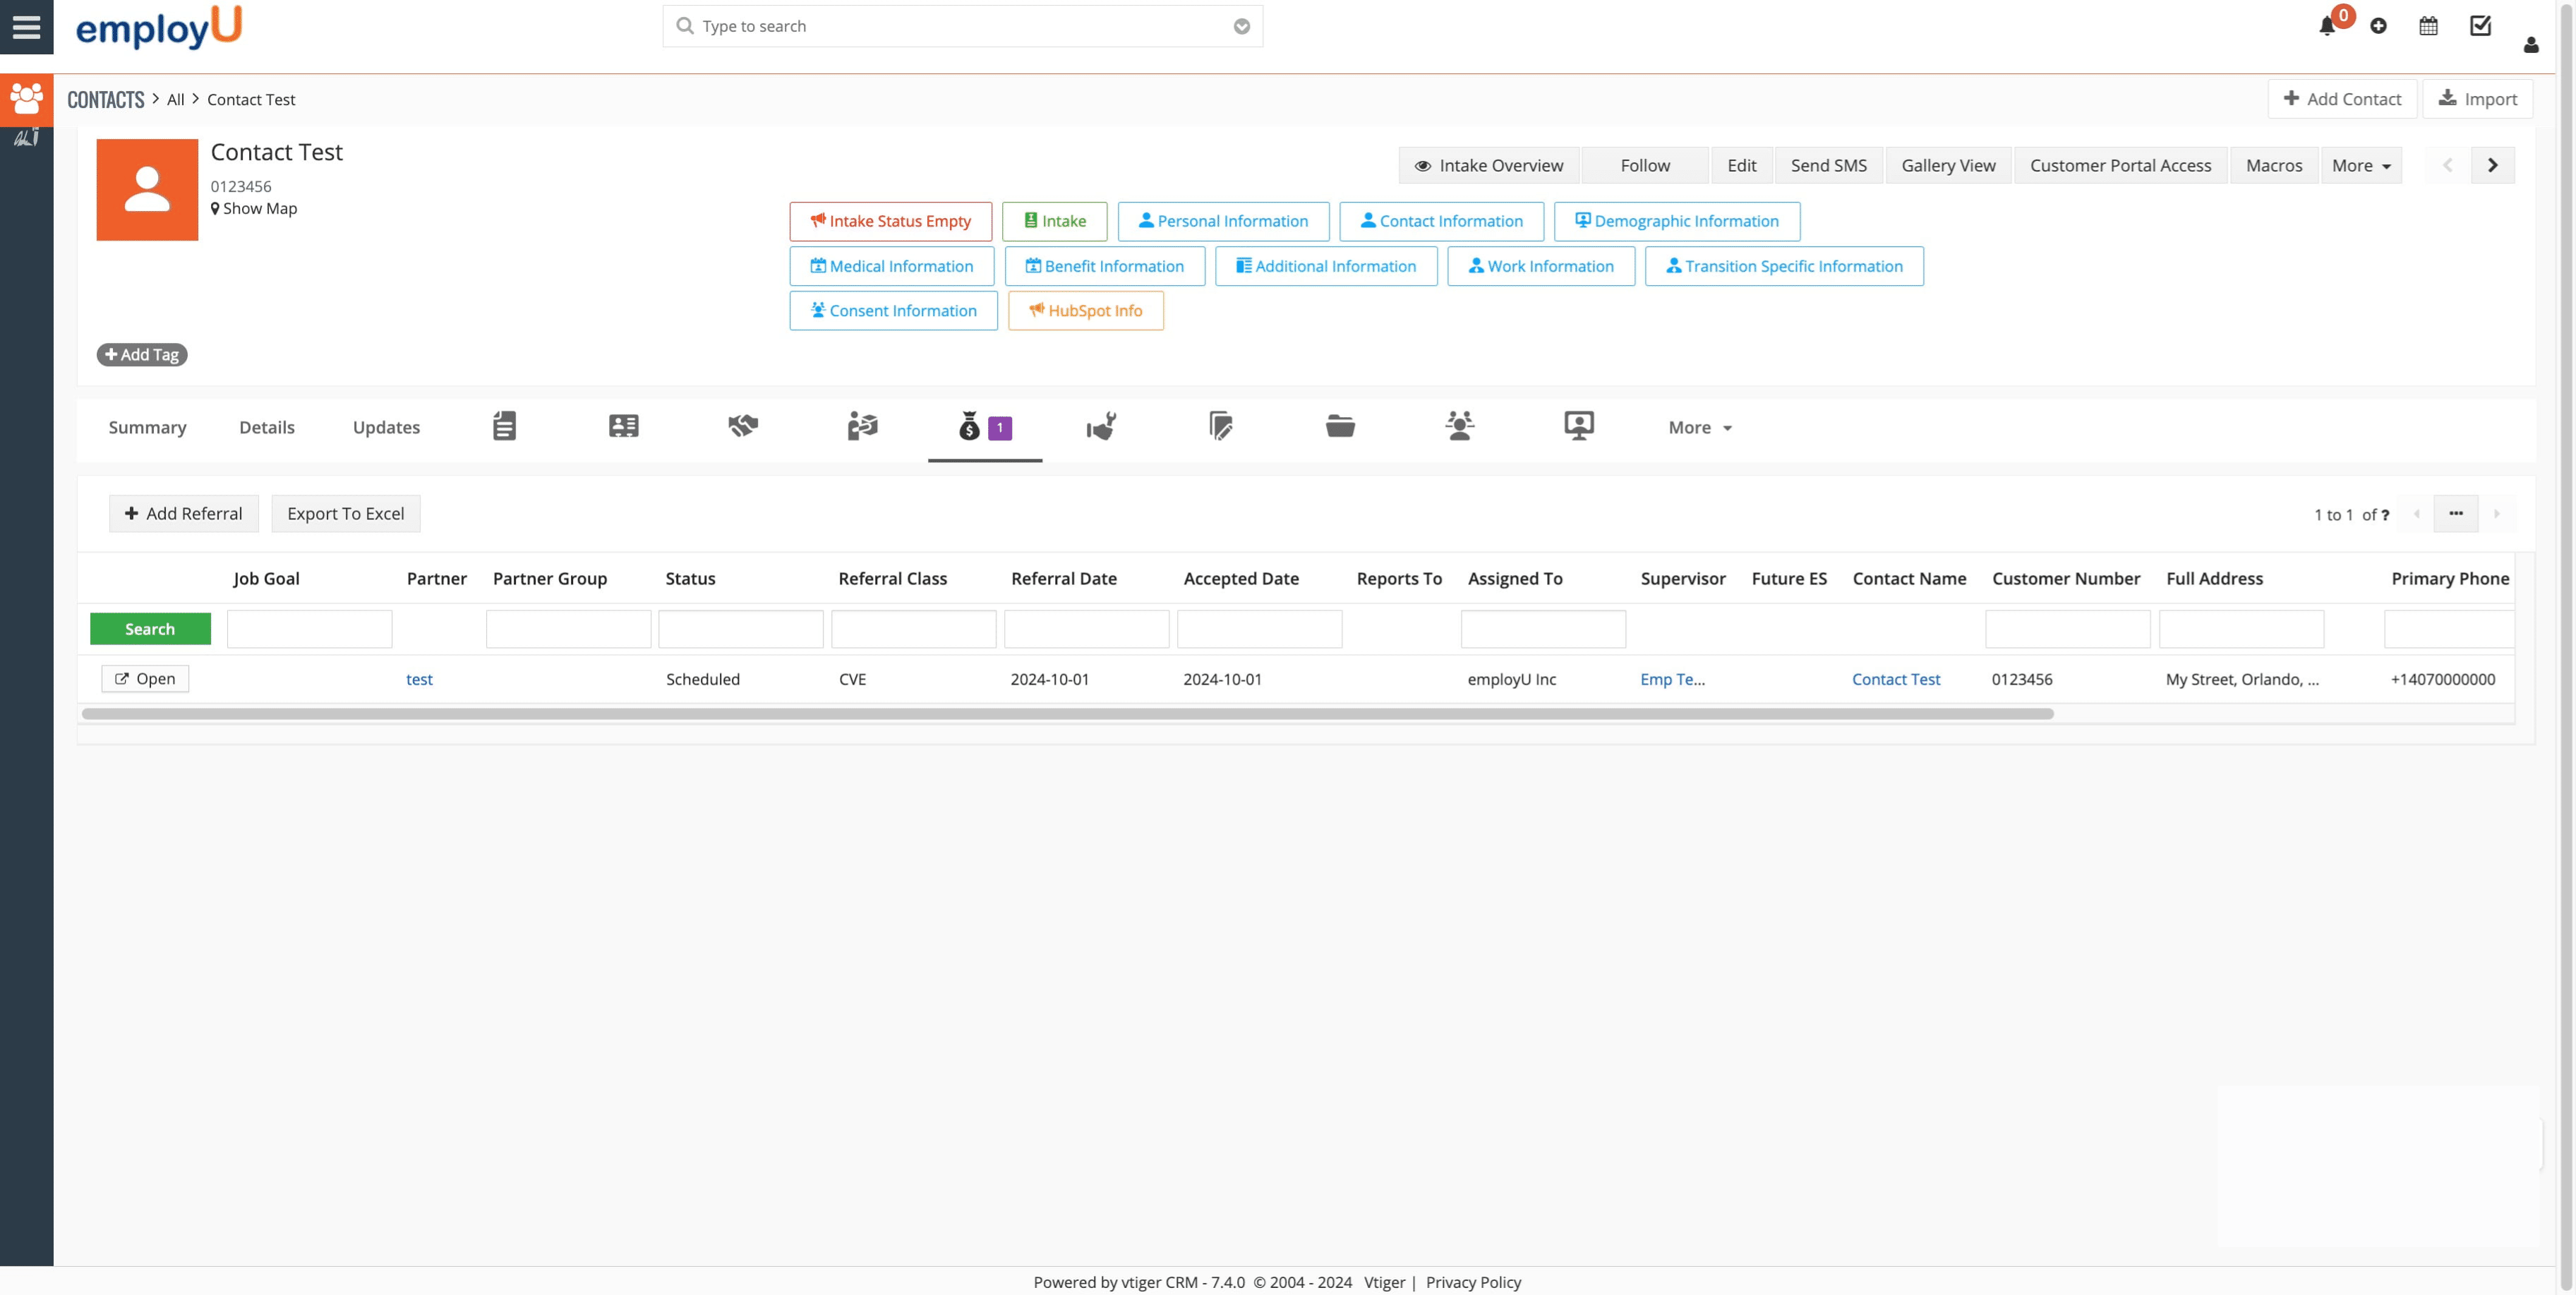Click the Add Referral button

tap(183, 514)
